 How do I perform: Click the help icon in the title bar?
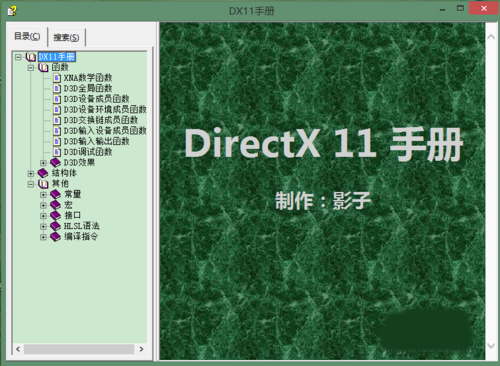tap(12, 11)
